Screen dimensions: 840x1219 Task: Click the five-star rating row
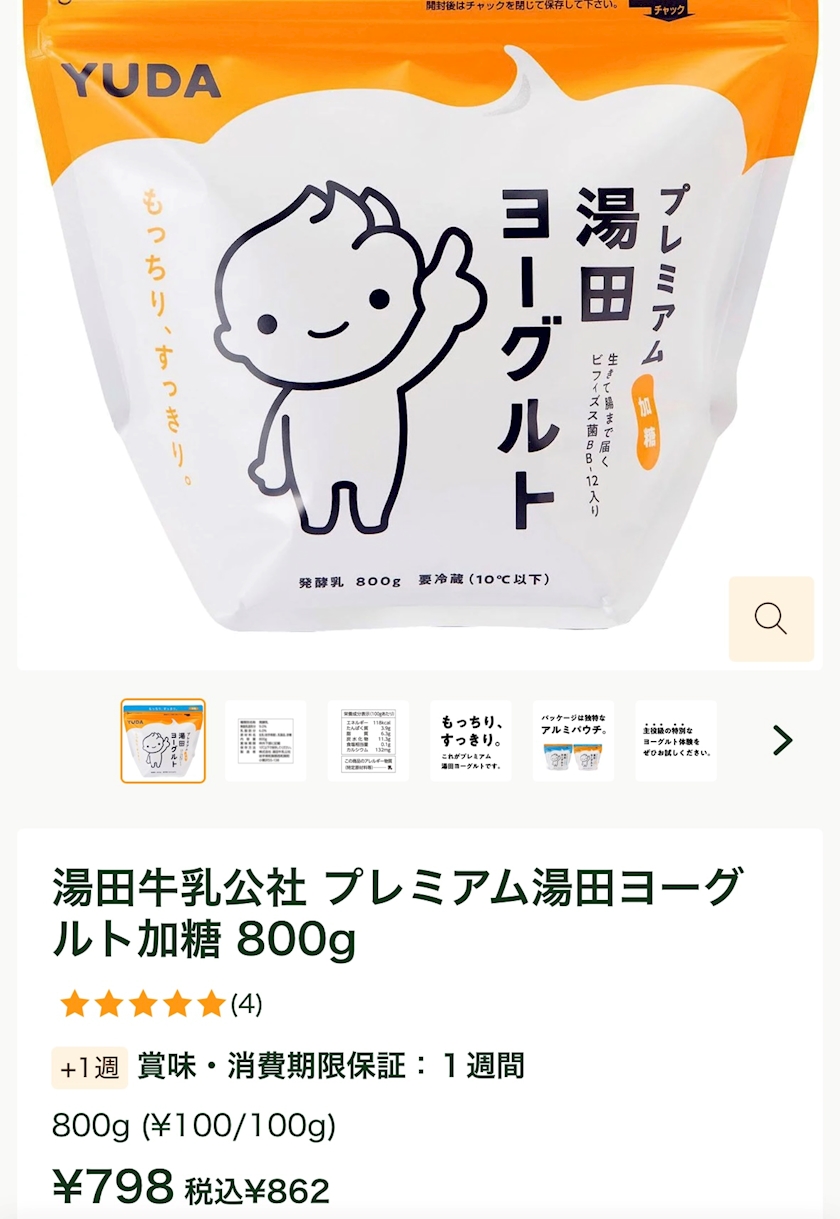point(160,1004)
